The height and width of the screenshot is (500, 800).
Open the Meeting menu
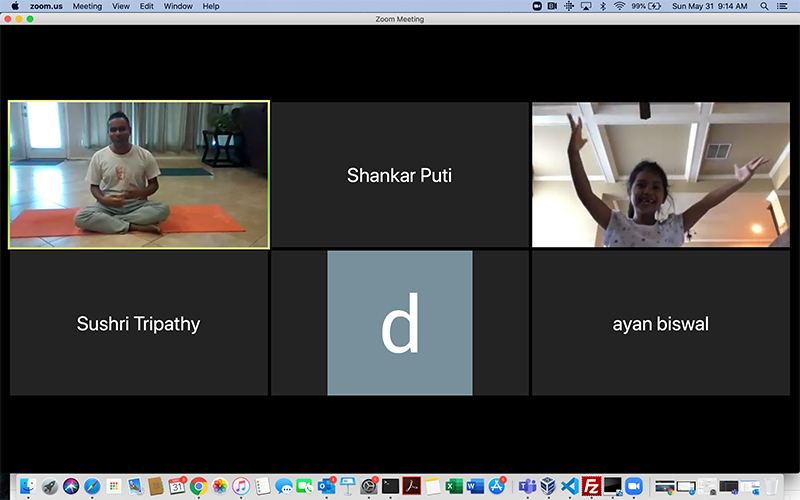[x=87, y=6]
